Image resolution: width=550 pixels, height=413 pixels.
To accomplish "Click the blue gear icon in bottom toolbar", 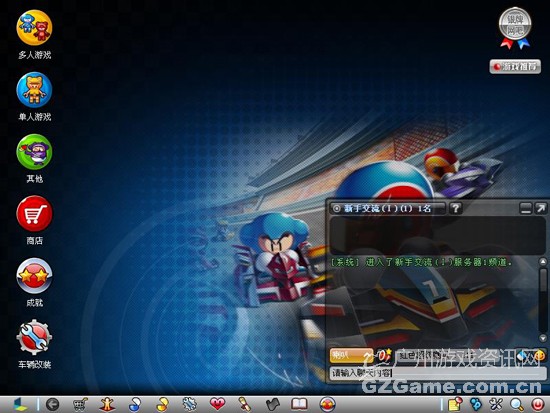I will [x=189, y=404].
